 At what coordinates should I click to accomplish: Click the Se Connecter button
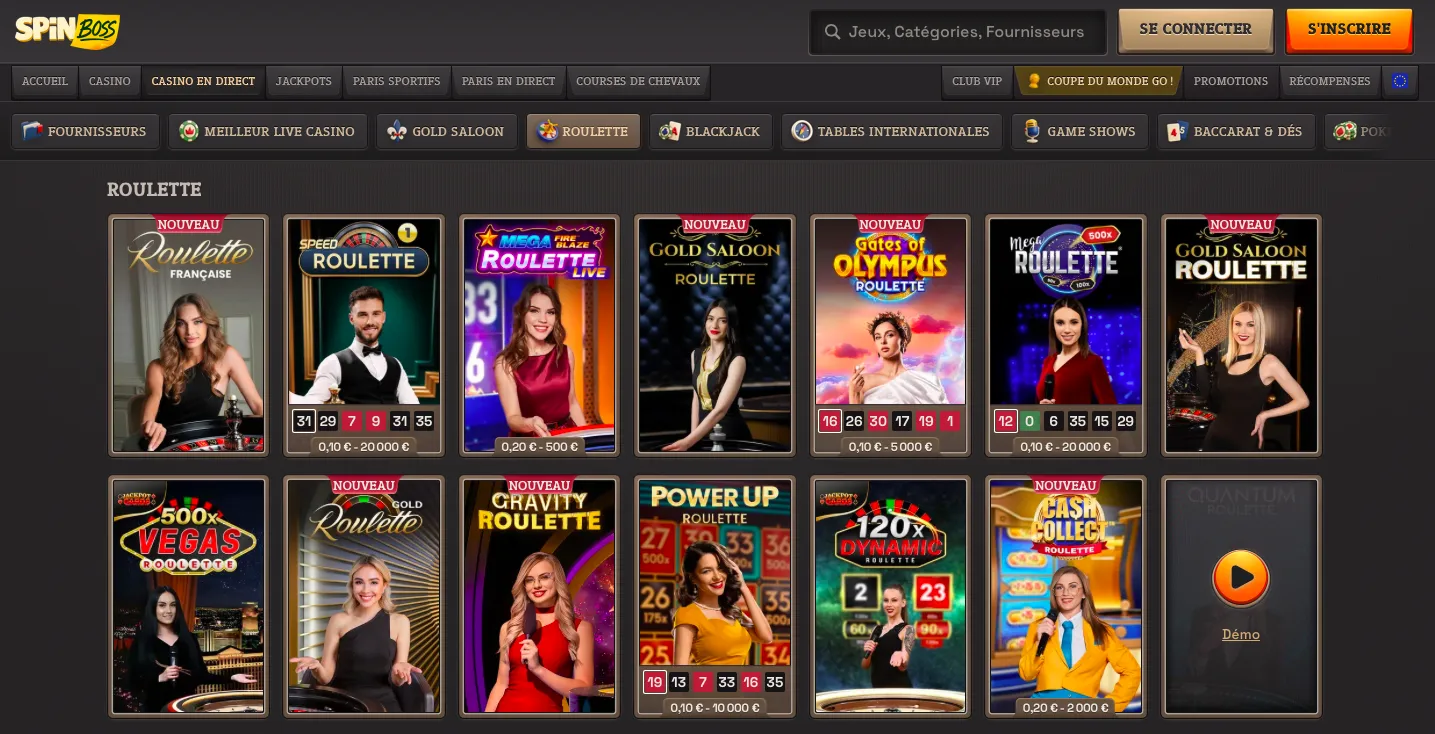(1195, 30)
